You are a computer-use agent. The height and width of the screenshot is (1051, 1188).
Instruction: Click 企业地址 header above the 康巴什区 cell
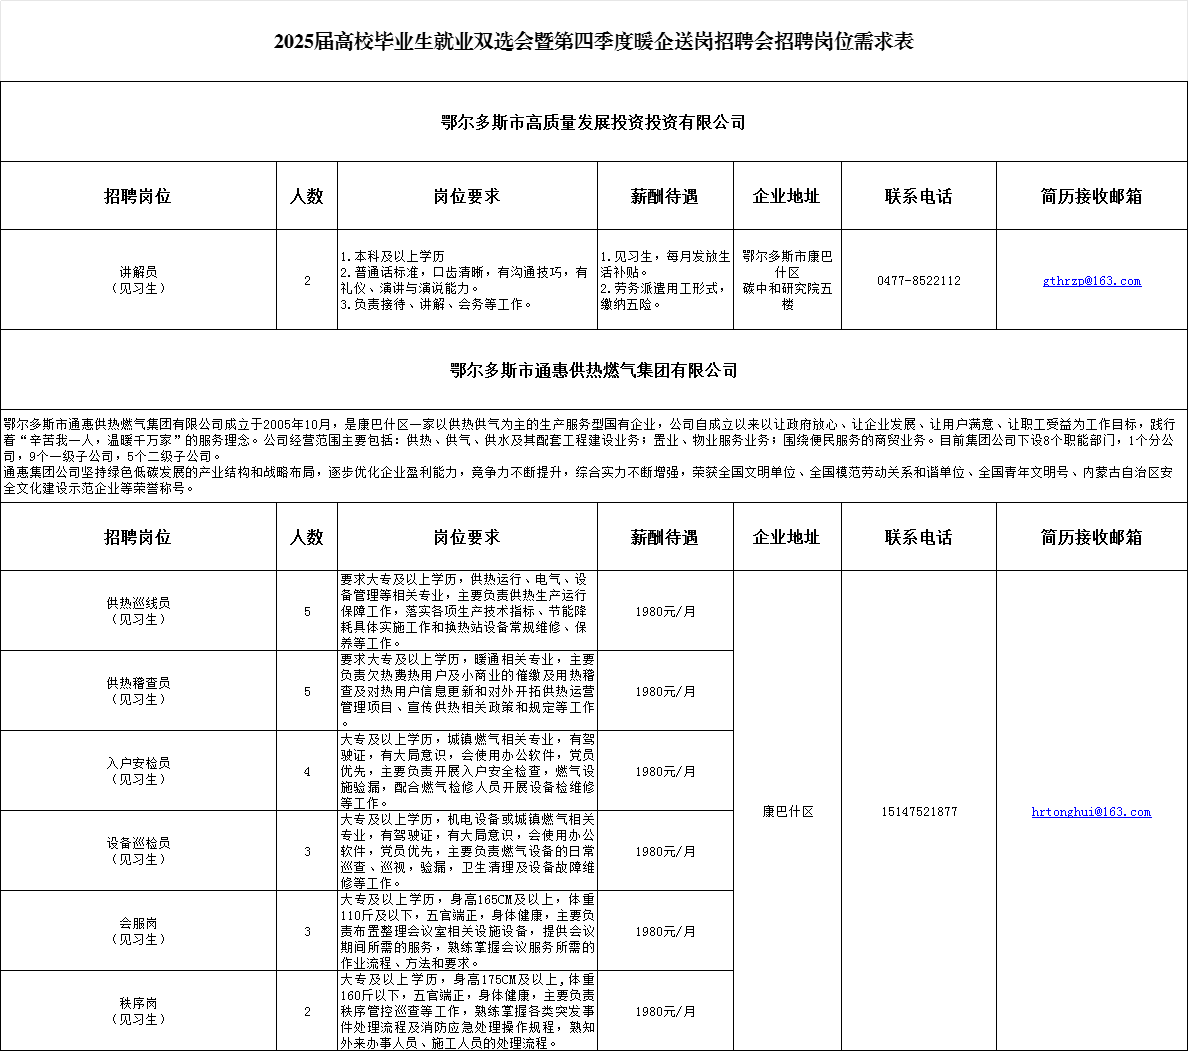coord(786,537)
